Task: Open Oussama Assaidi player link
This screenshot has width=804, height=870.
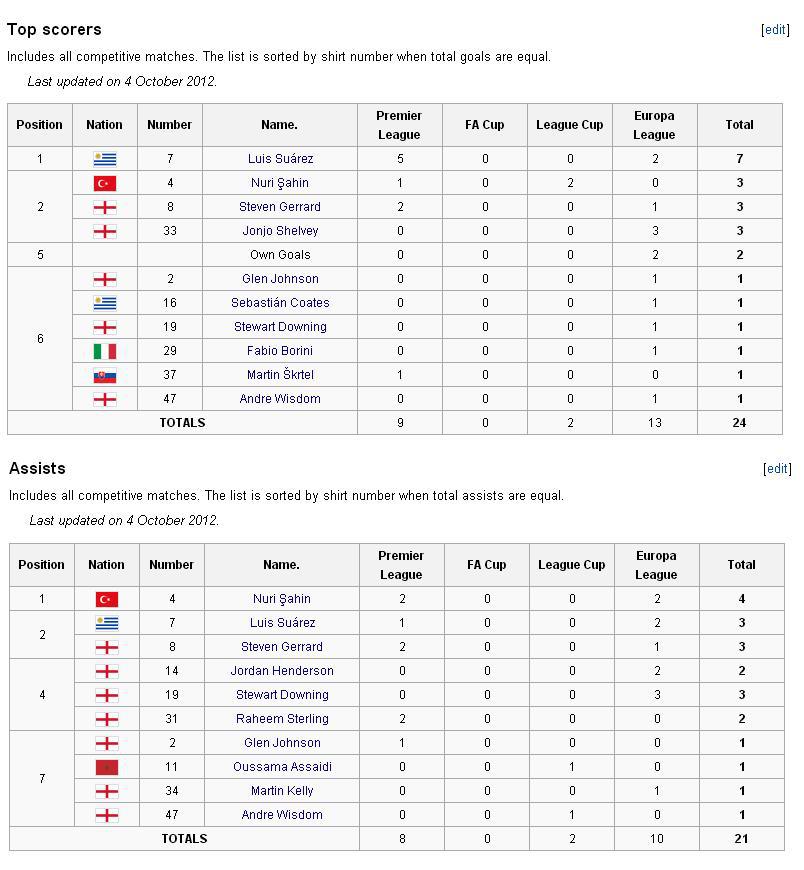Action: [282, 767]
